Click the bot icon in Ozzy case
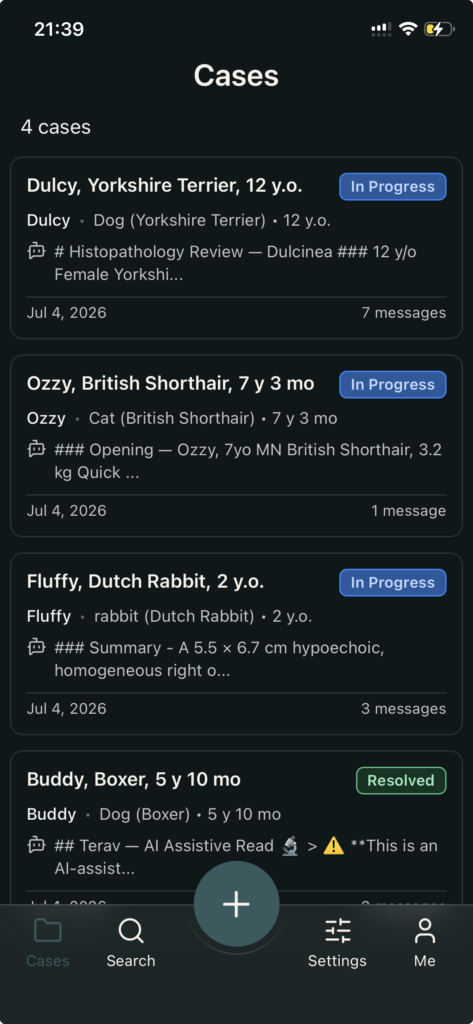The image size is (473, 1024). coord(37,449)
